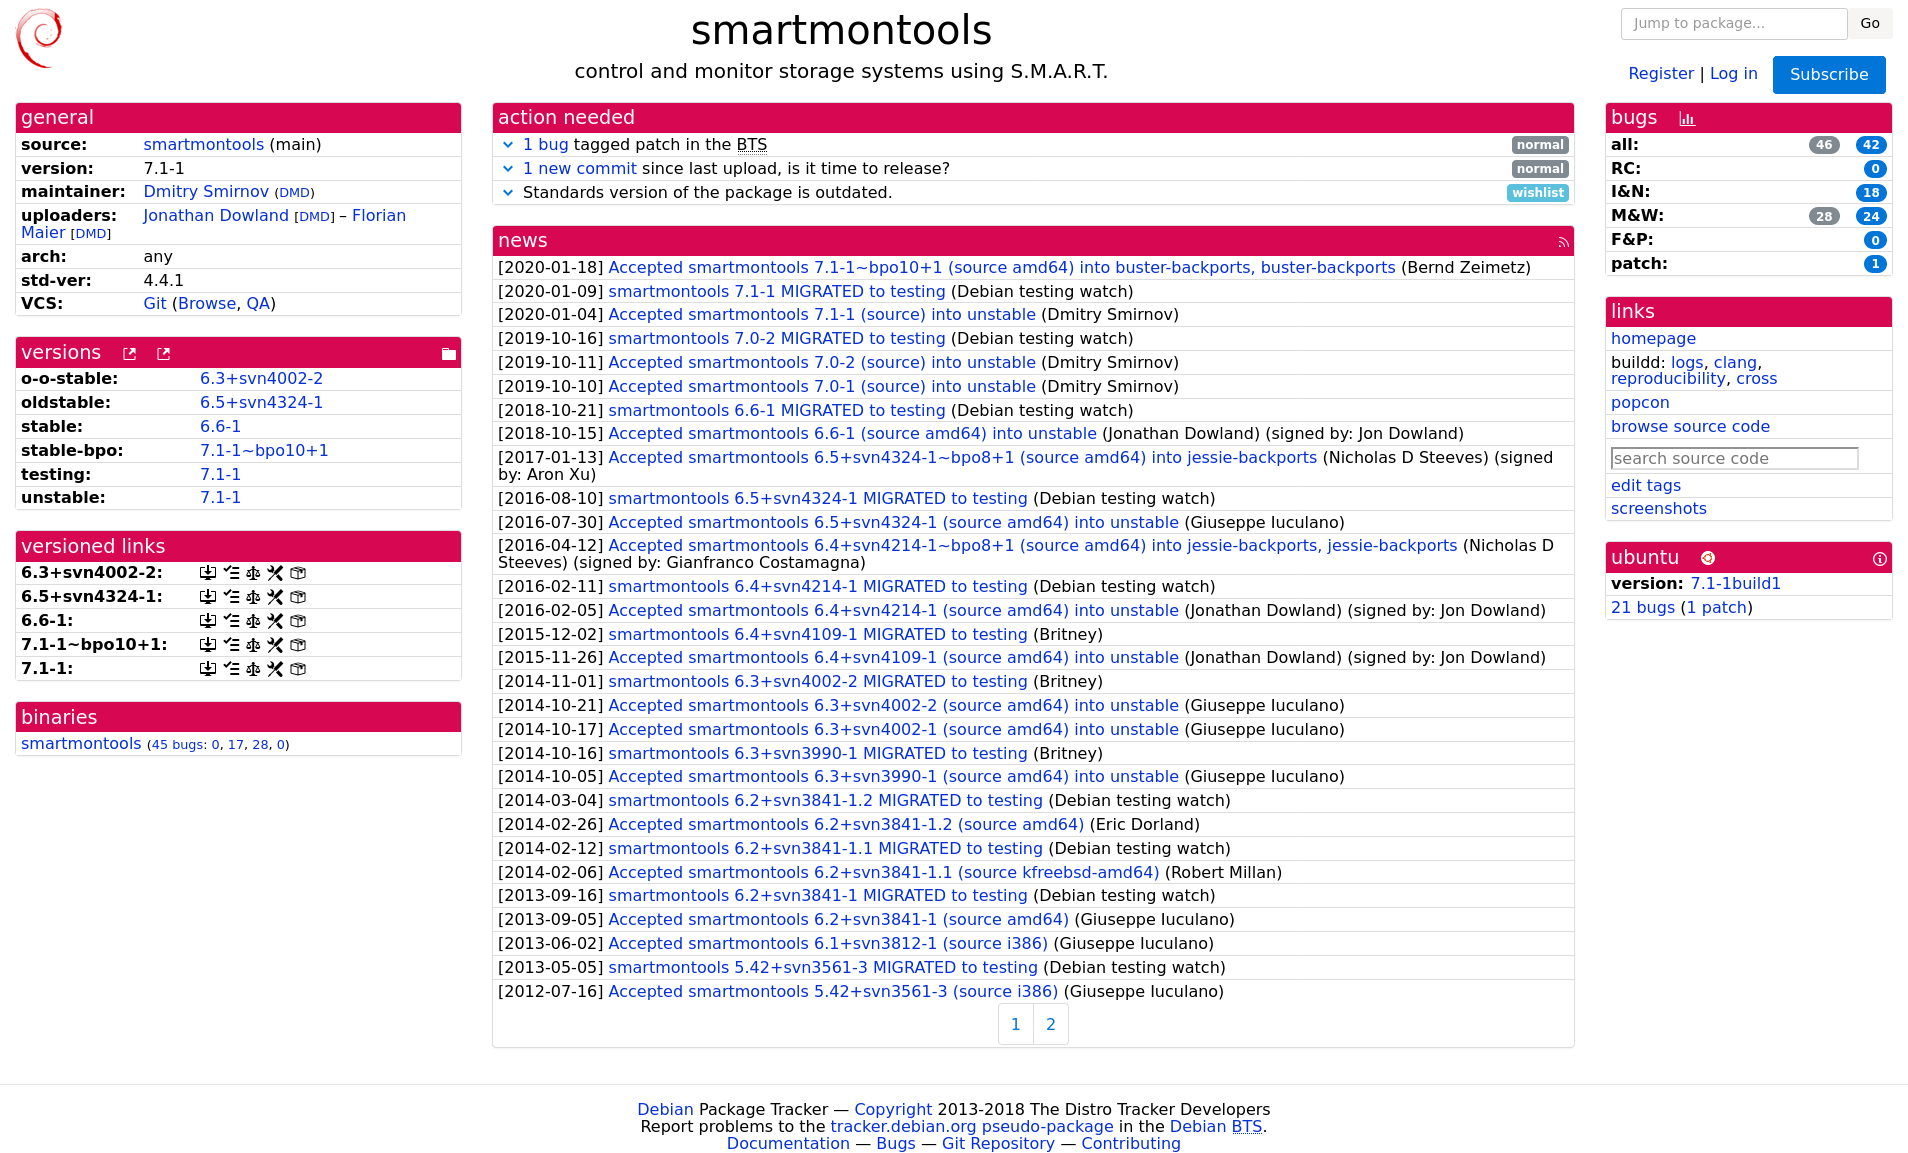Open the smartmontools binary package link

click(x=81, y=744)
